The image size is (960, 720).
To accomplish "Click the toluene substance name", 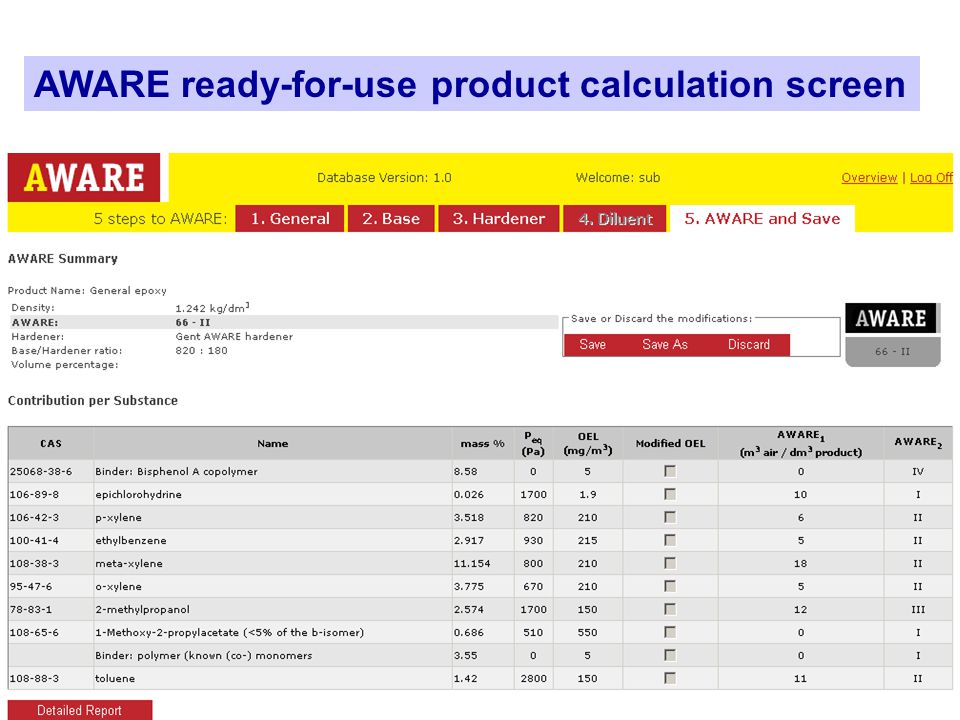I will pyautogui.click(x=114, y=678).
